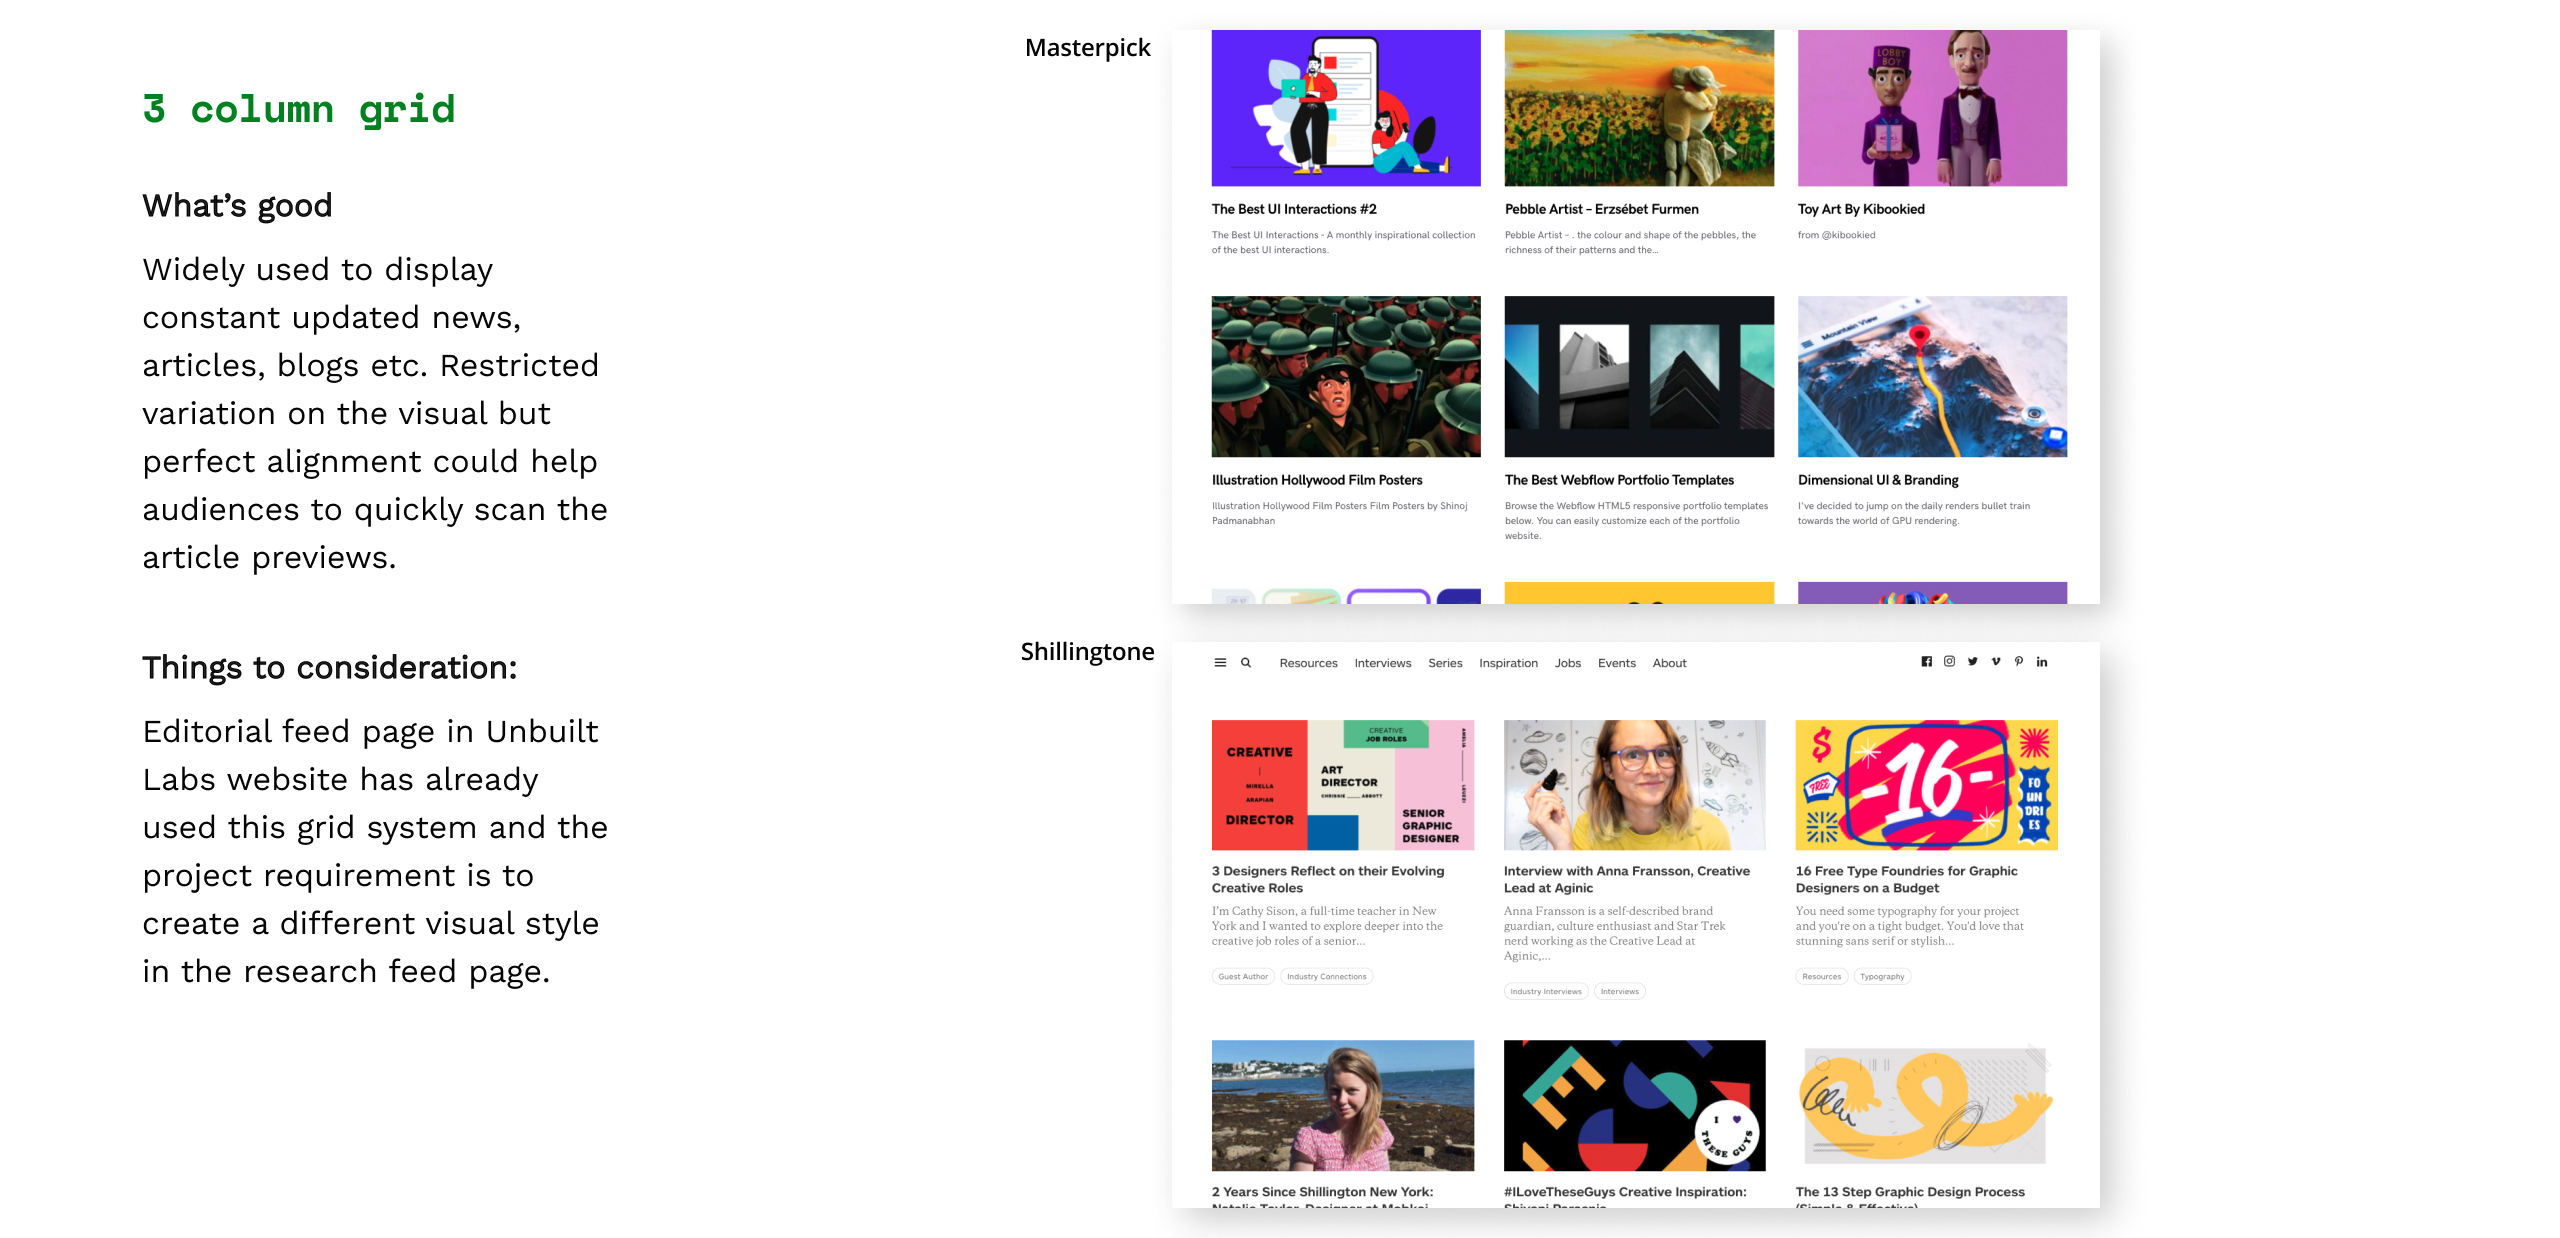
Task: Select the Interviews tag under Anna Fransson
Action: [x=1620, y=992]
